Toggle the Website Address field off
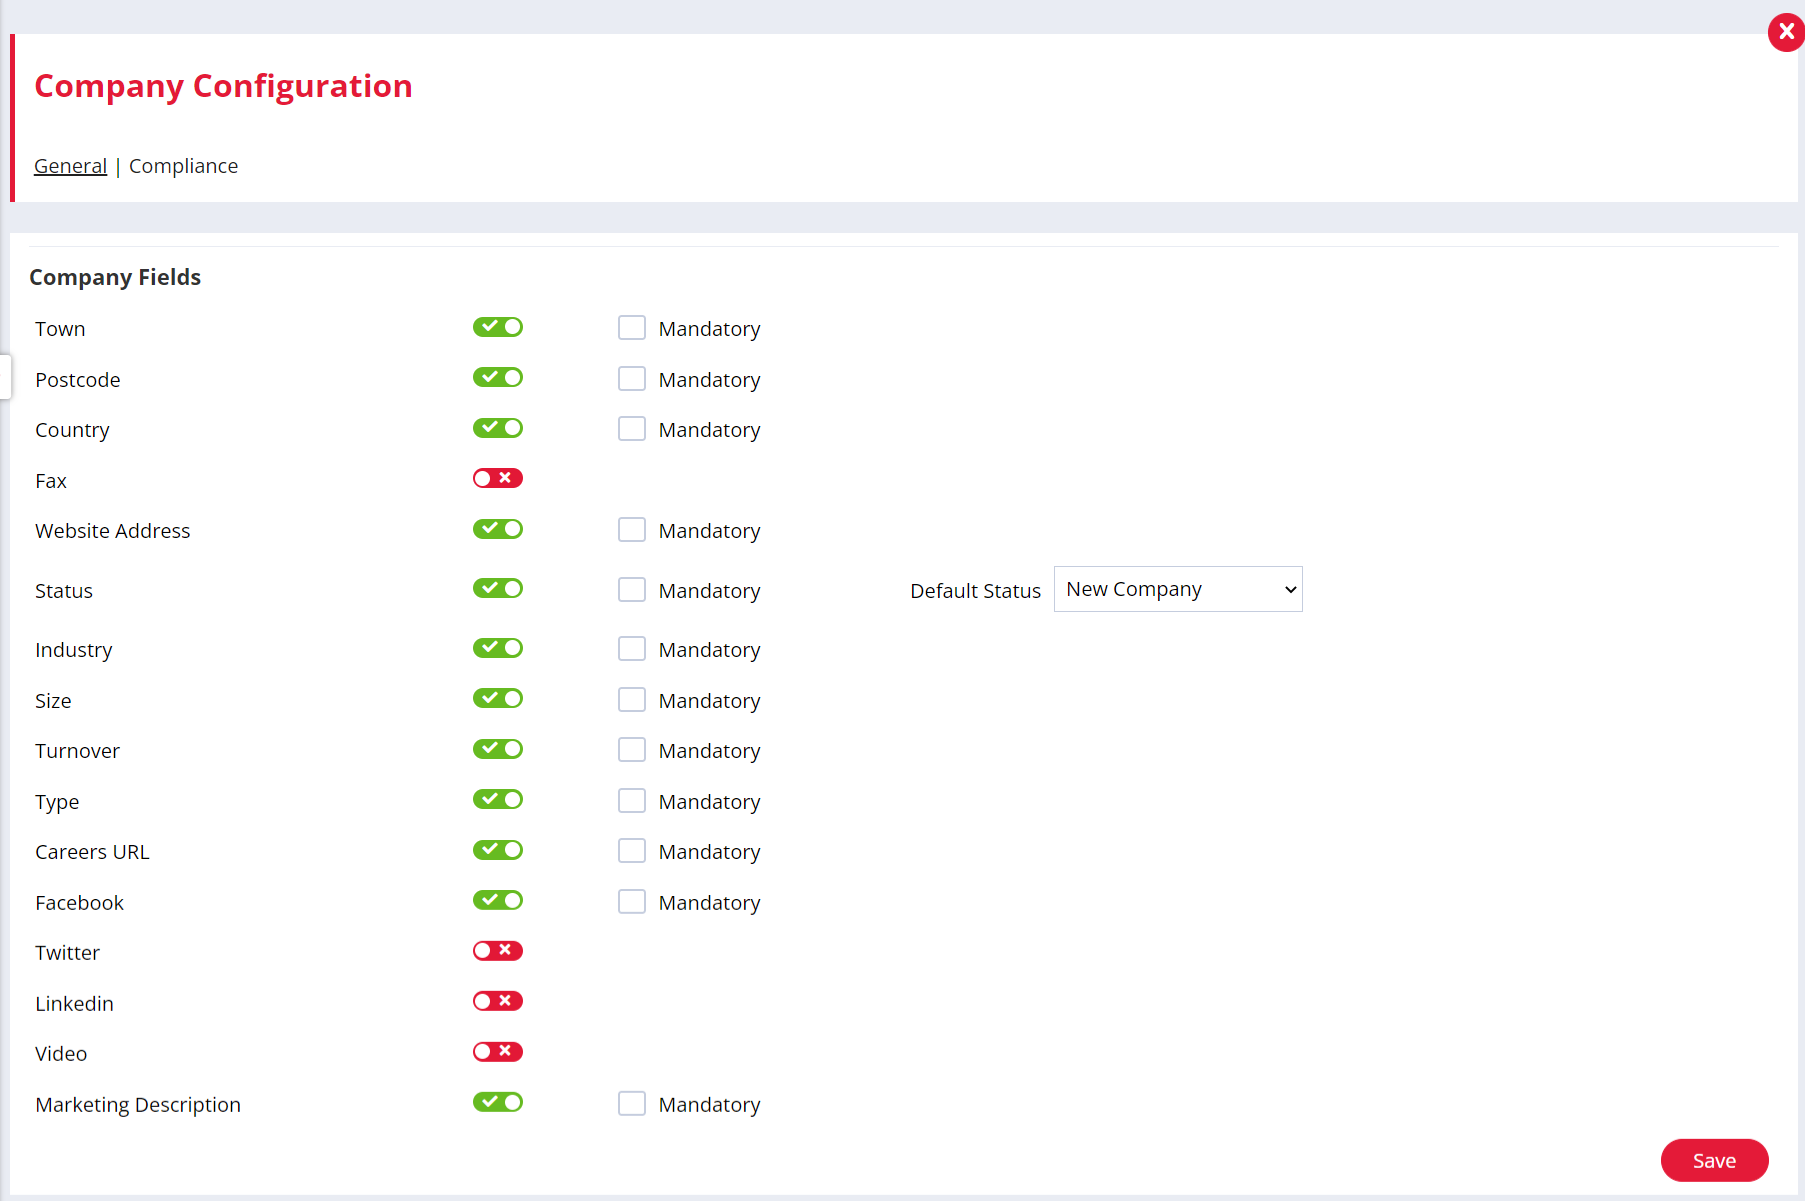 pyautogui.click(x=498, y=529)
